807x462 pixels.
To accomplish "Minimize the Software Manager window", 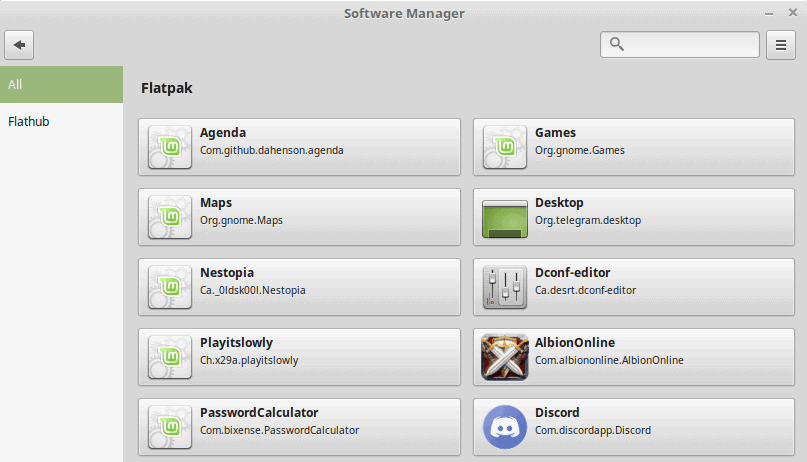I will coord(768,13).
